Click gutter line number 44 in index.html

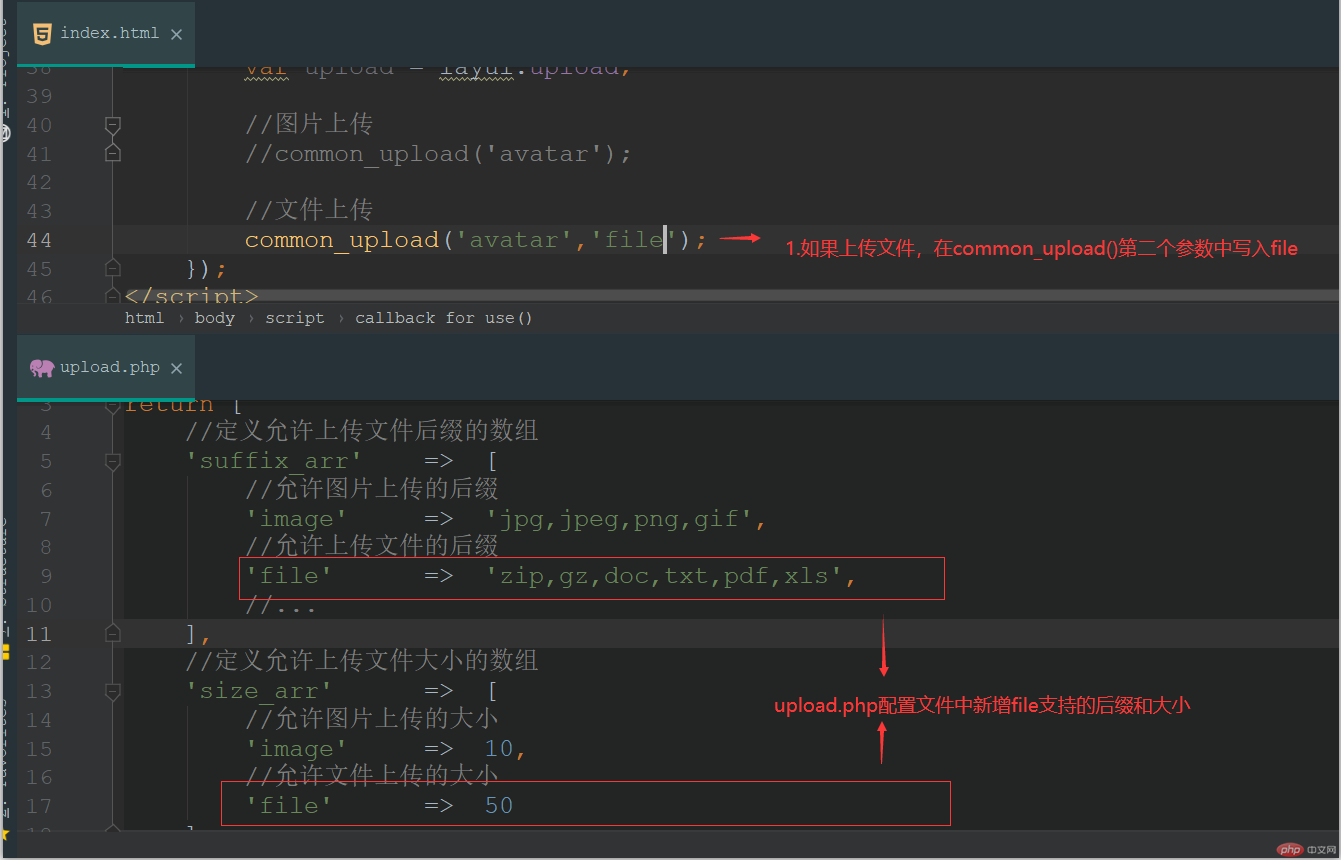point(39,240)
